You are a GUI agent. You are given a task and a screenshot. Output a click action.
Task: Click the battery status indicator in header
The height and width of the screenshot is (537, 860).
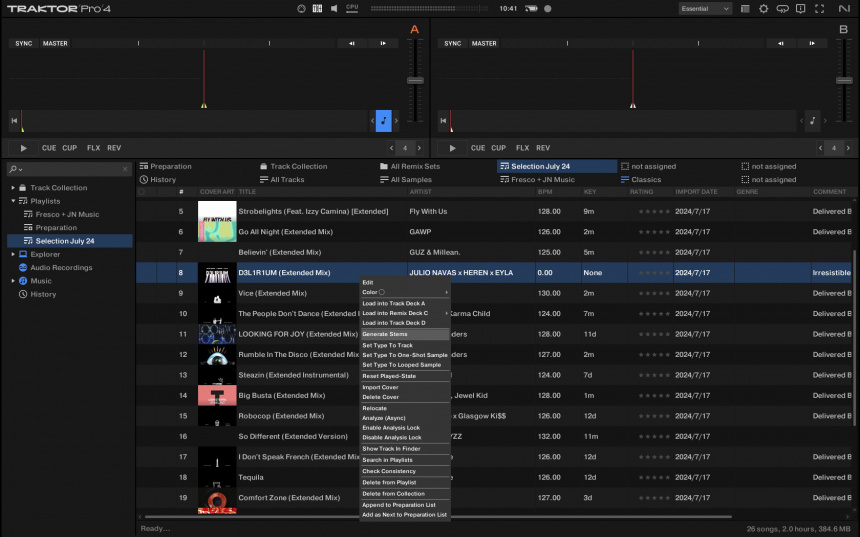(x=531, y=9)
